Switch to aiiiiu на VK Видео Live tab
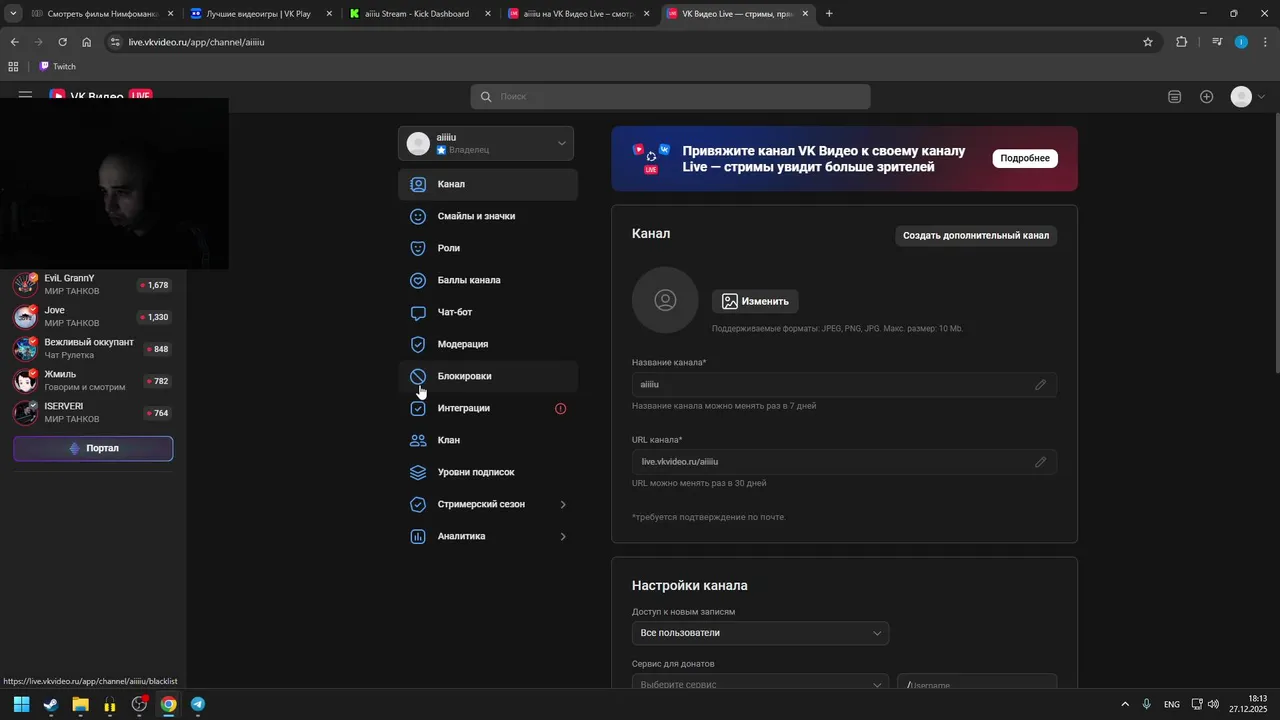The image size is (1280, 720). pos(578,14)
